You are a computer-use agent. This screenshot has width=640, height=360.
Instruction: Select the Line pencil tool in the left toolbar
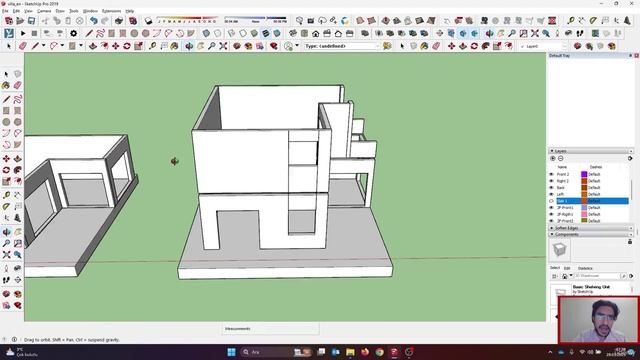coord(6,99)
